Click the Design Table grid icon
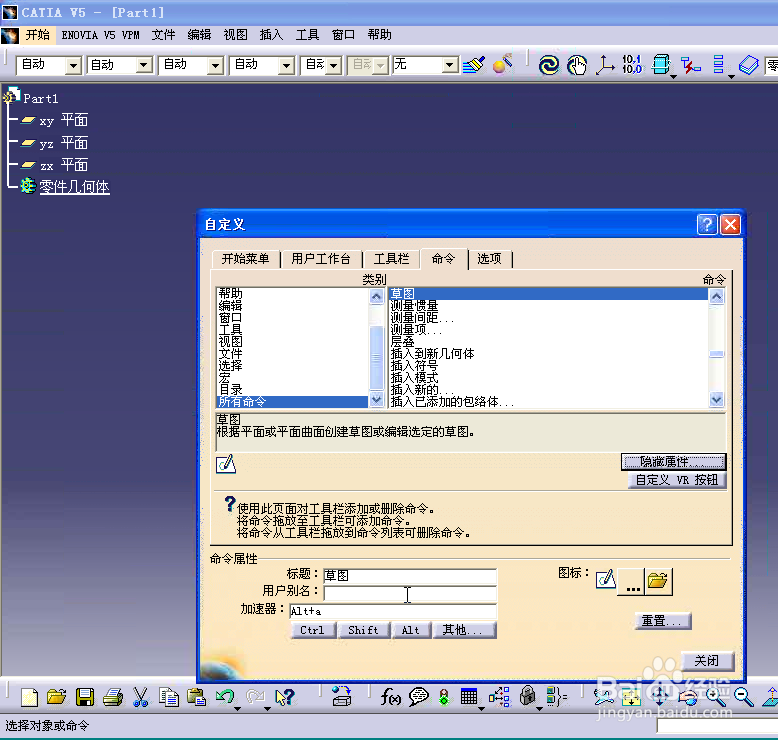 [469, 697]
